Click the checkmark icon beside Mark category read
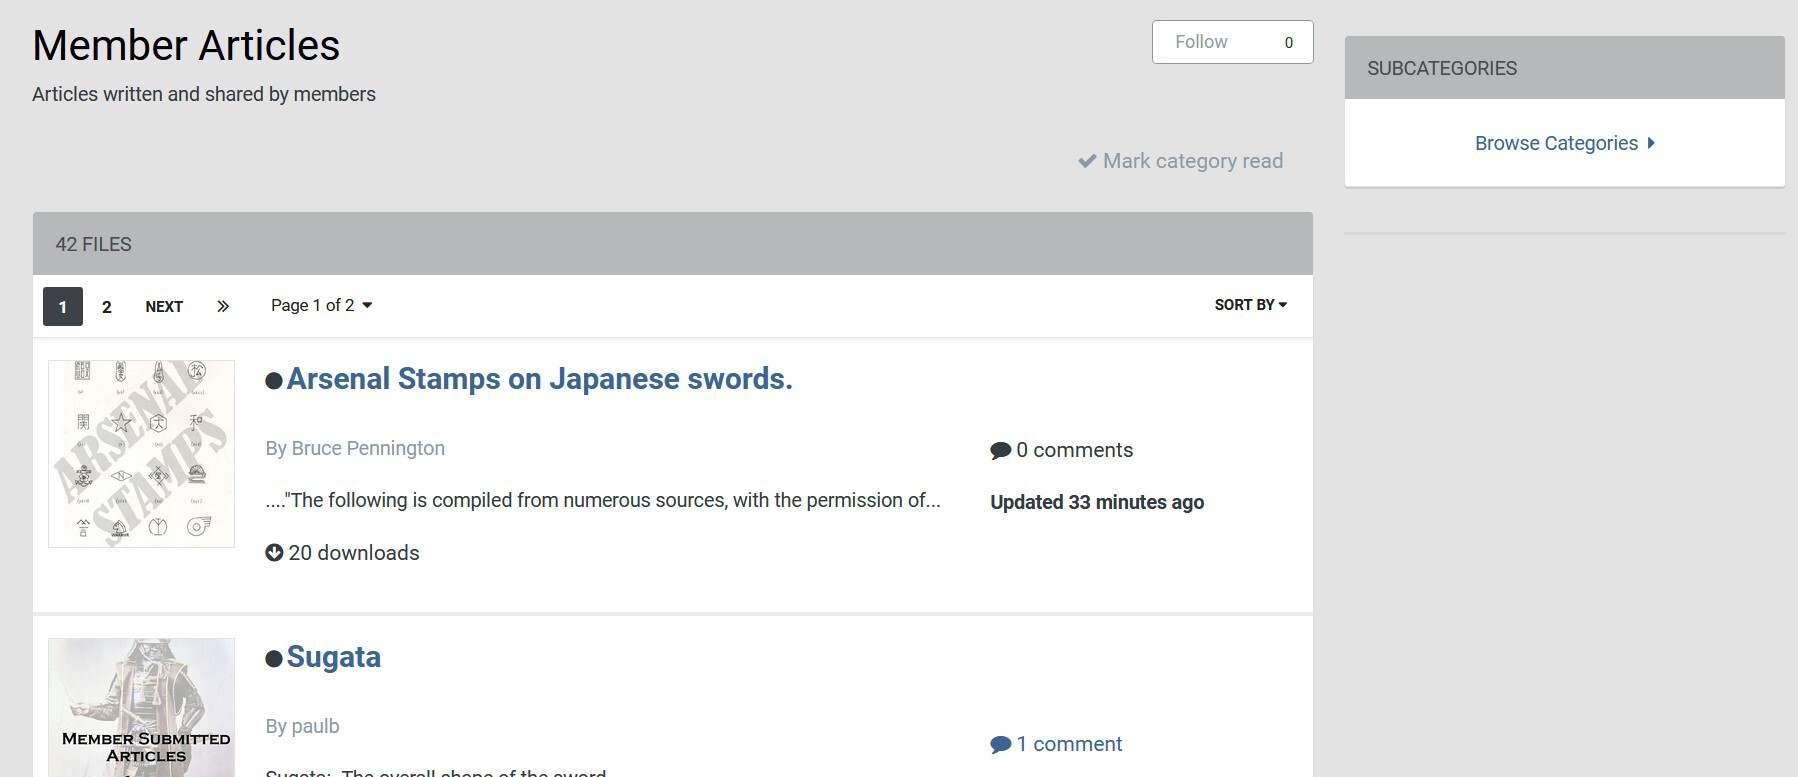Screen dimensions: 1798x777 [x=1087, y=161]
